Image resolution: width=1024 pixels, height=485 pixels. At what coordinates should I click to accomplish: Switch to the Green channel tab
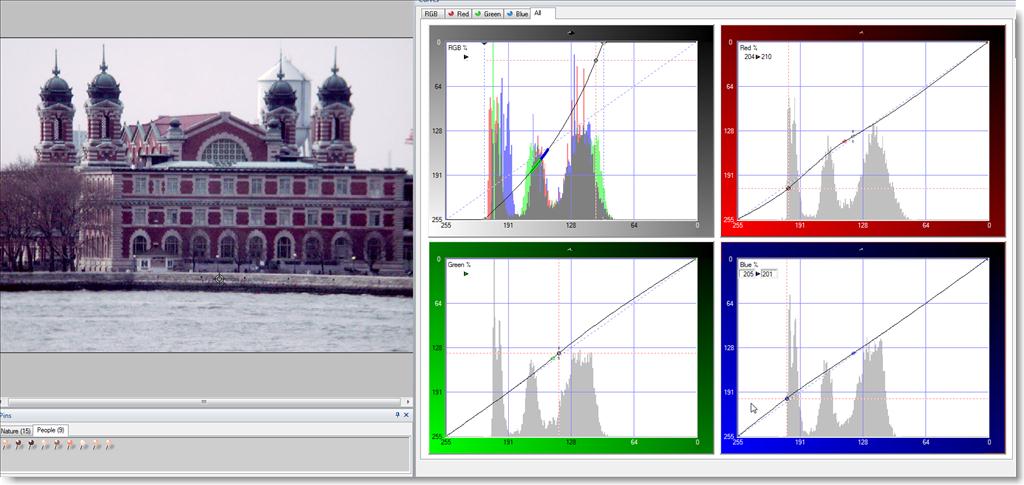tap(487, 14)
